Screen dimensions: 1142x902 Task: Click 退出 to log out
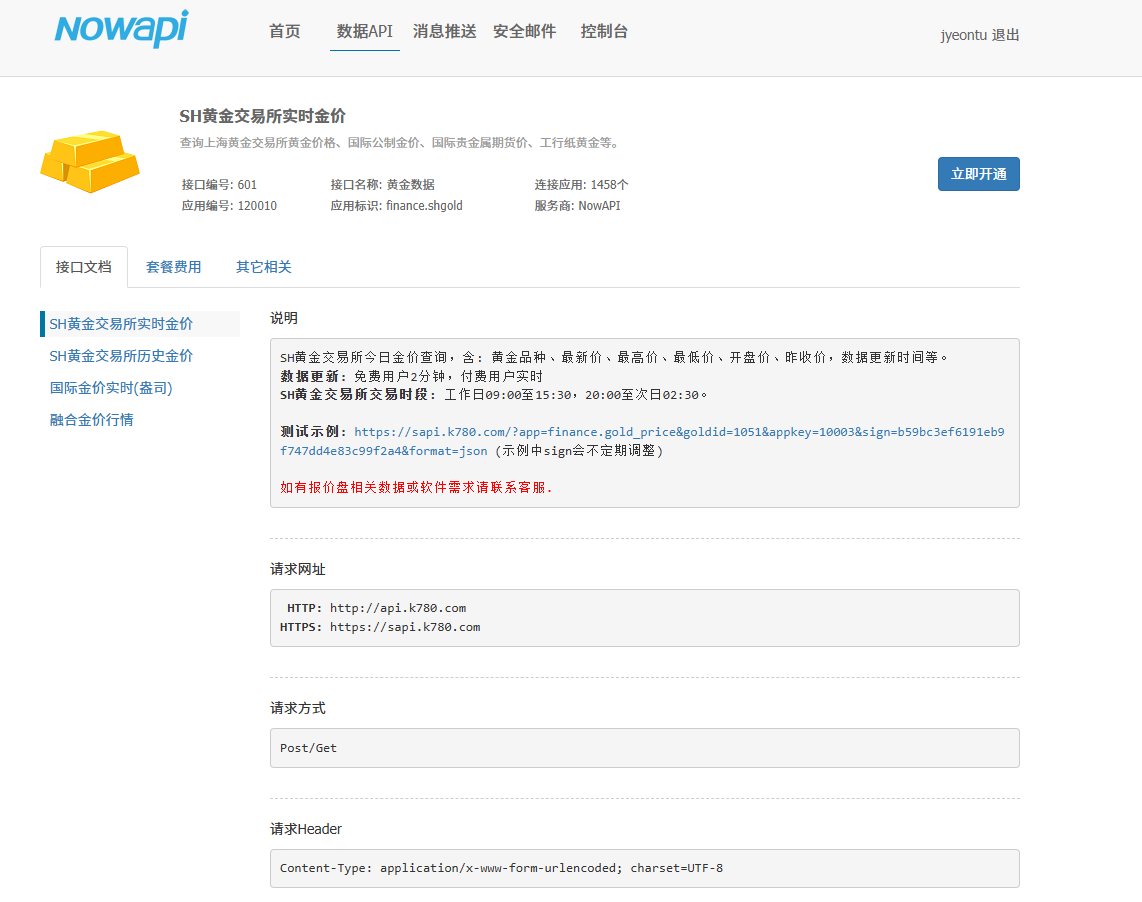click(1006, 34)
